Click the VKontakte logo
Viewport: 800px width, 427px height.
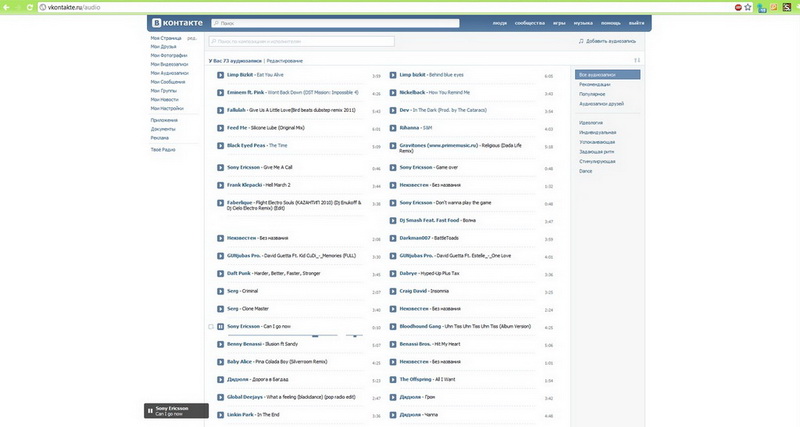[x=178, y=23]
